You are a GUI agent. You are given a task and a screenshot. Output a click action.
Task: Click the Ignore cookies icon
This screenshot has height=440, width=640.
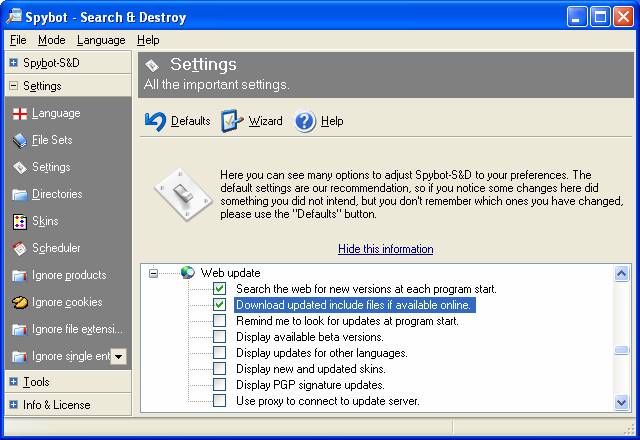20,302
